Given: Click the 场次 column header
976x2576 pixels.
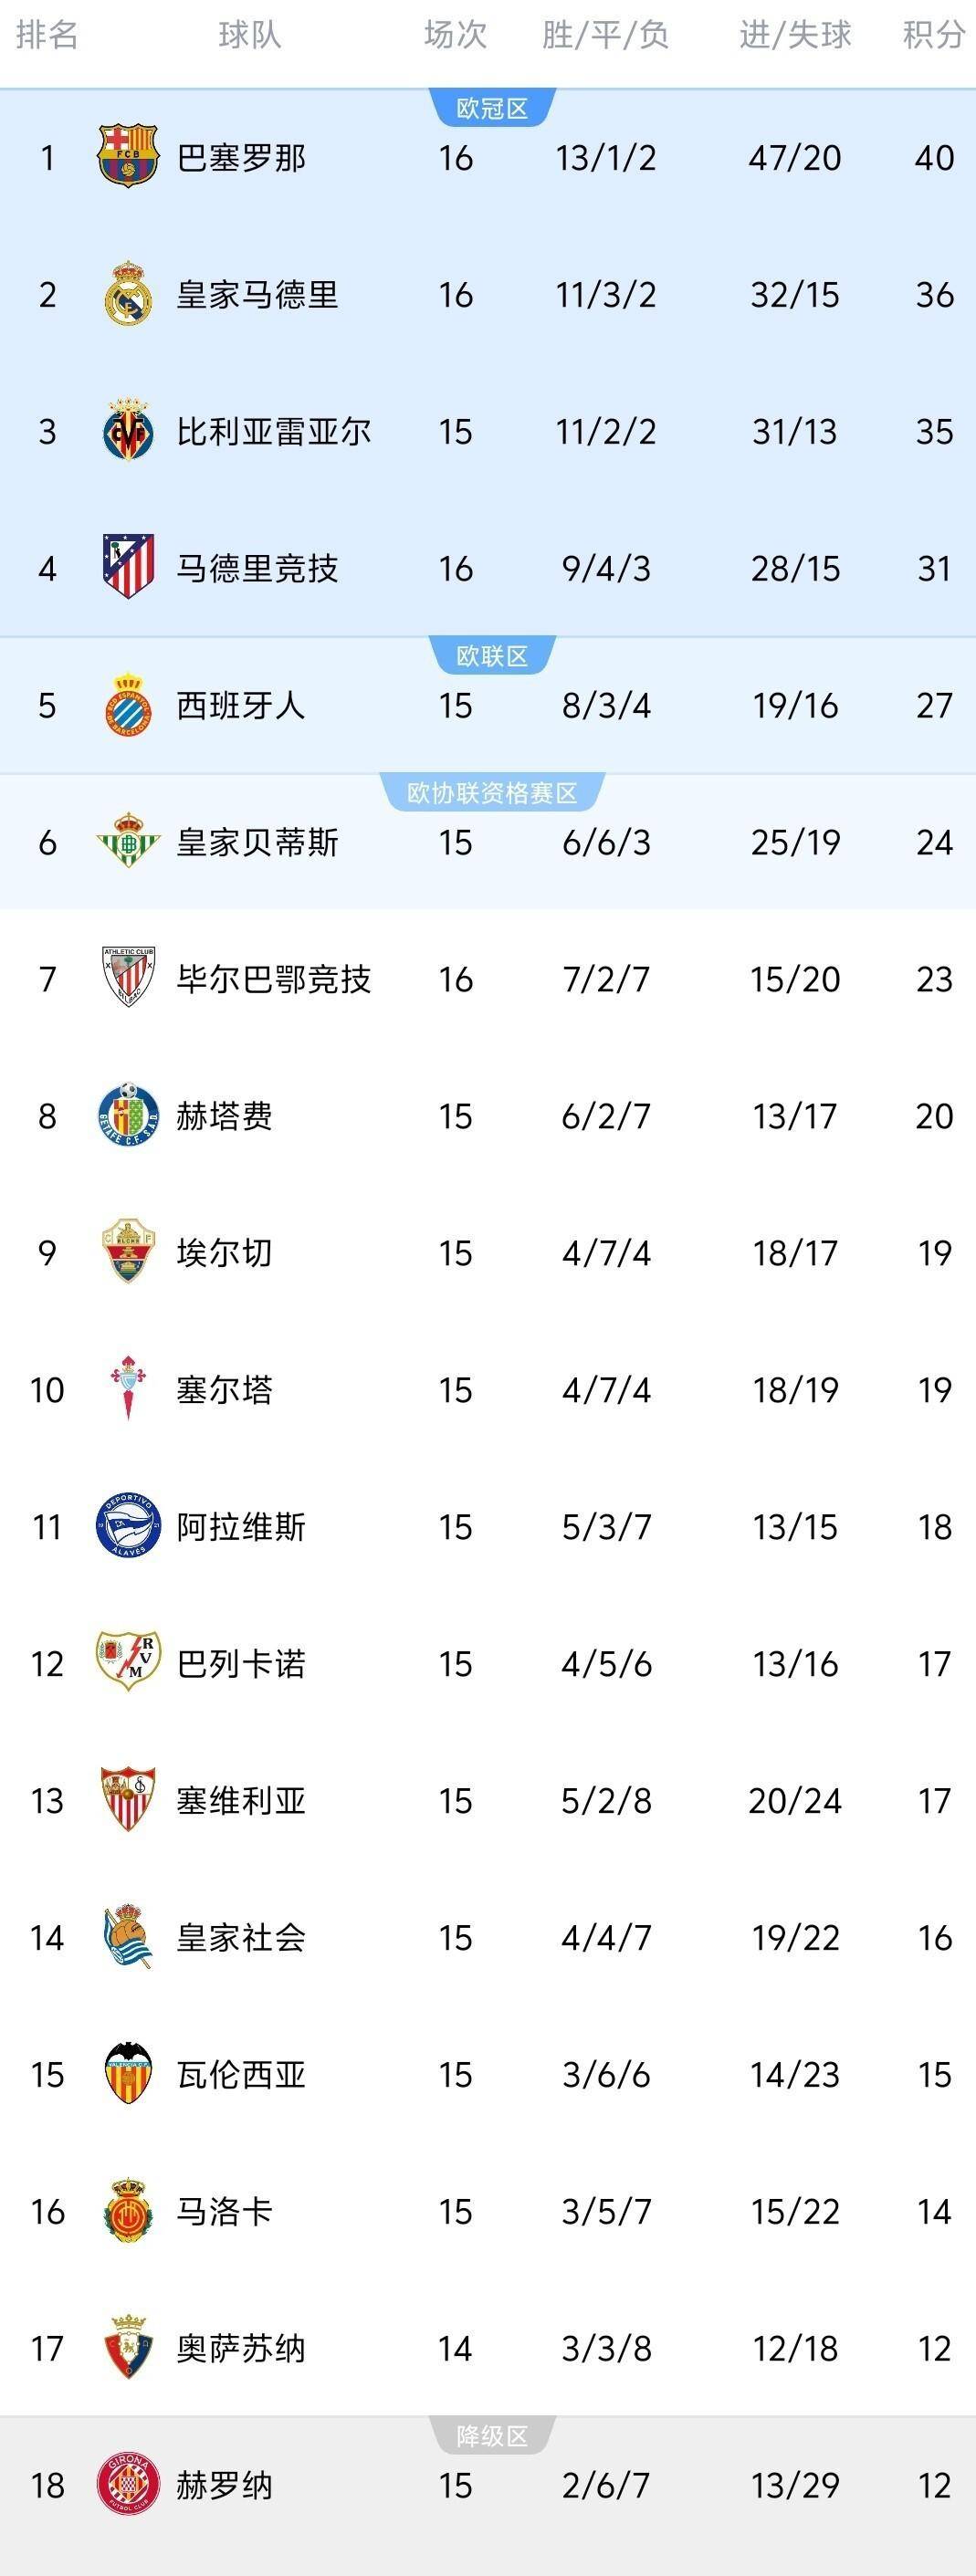Looking at the screenshot, I should click(455, 35).
